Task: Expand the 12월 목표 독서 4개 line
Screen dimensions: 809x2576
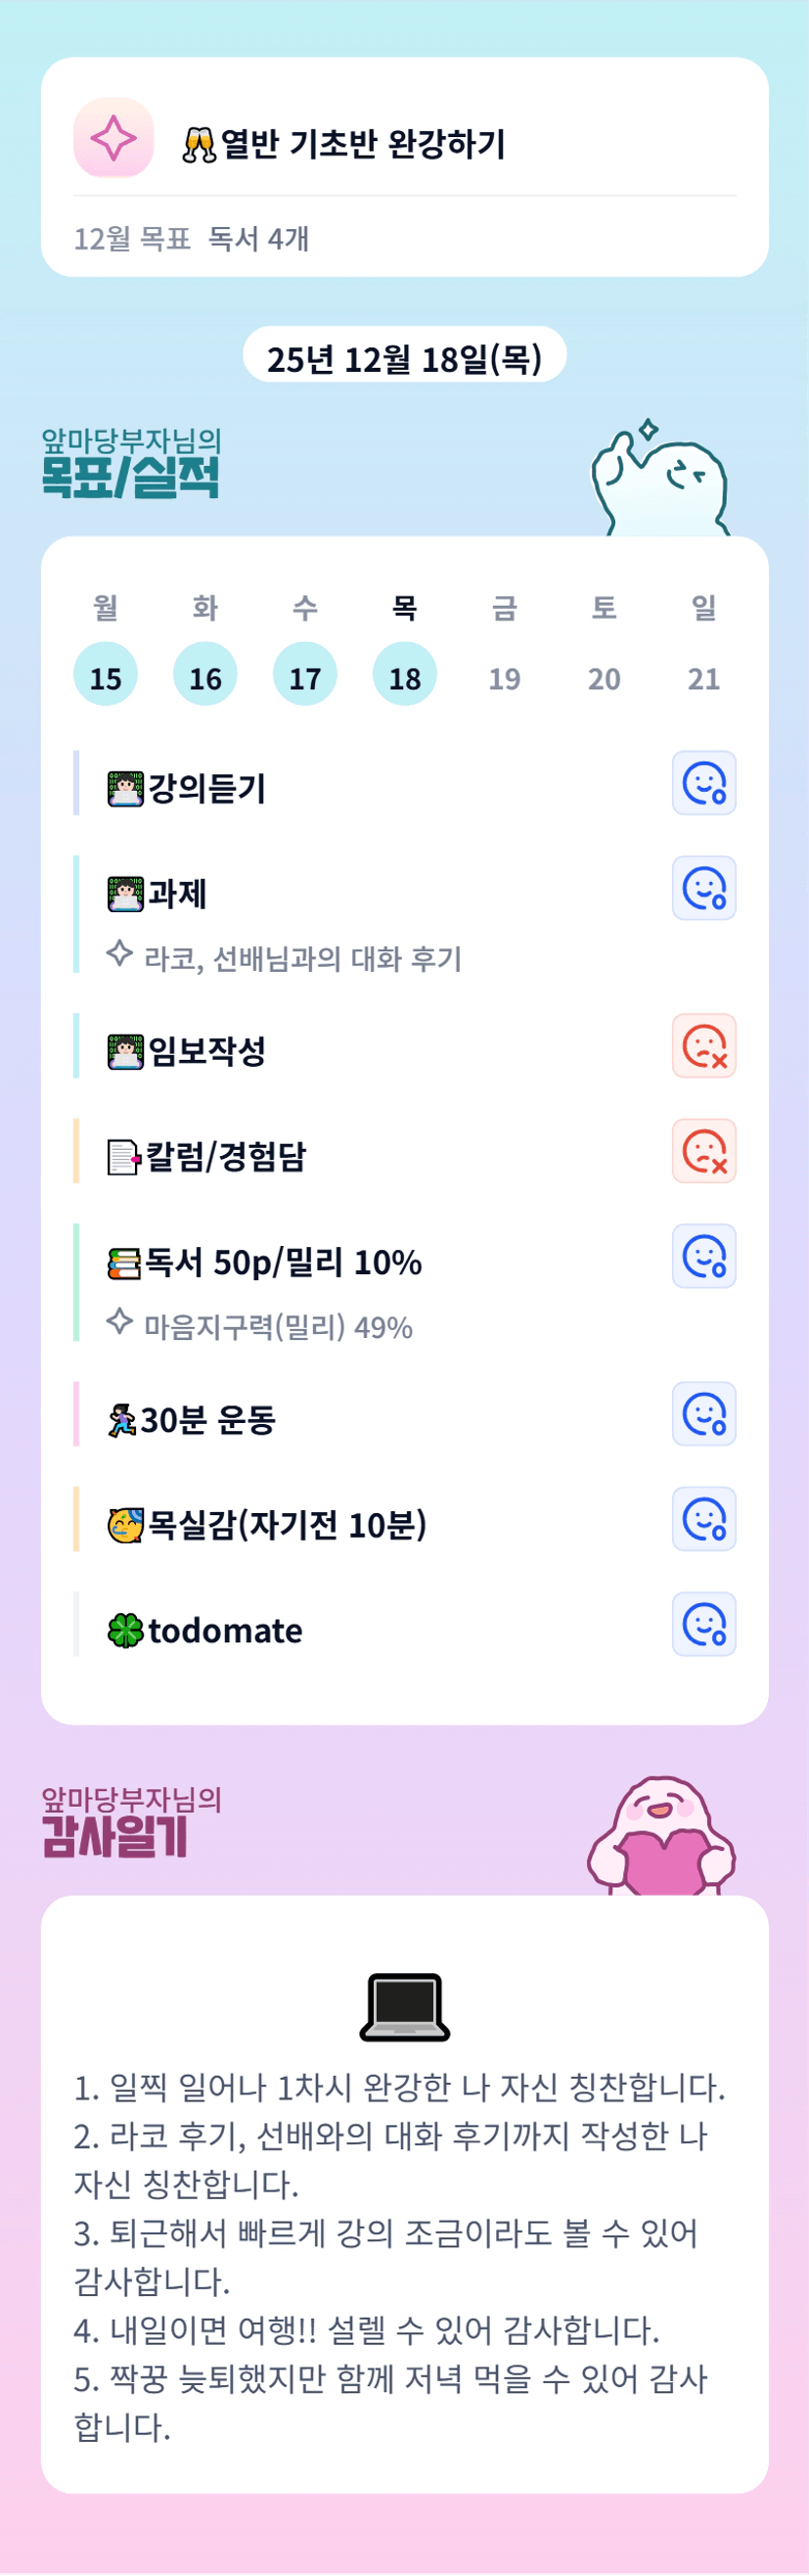Action: 191,239
